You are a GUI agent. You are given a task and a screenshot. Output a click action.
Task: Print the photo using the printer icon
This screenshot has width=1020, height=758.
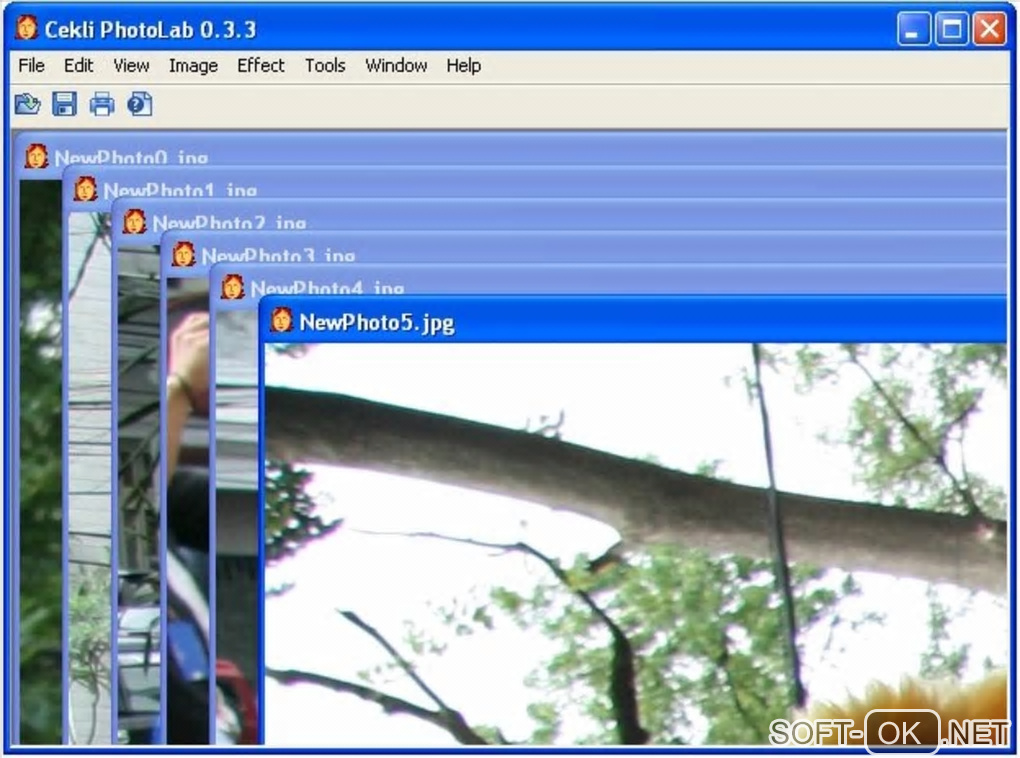[101, 104]
